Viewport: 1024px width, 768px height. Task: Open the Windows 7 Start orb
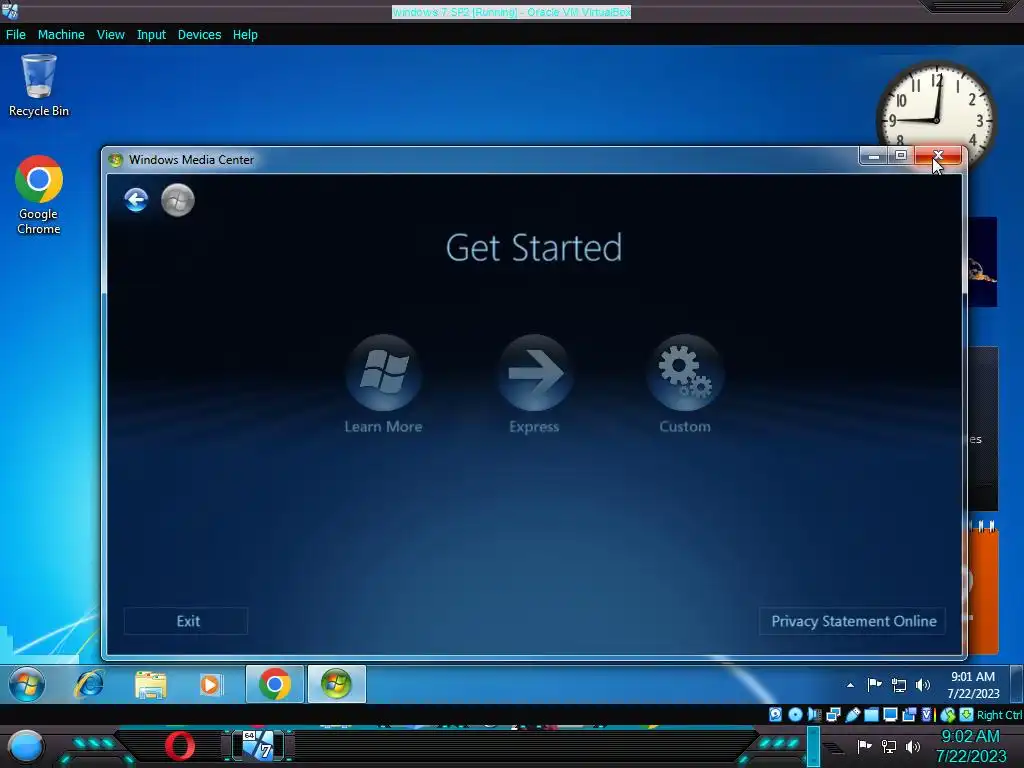point(27,684)
